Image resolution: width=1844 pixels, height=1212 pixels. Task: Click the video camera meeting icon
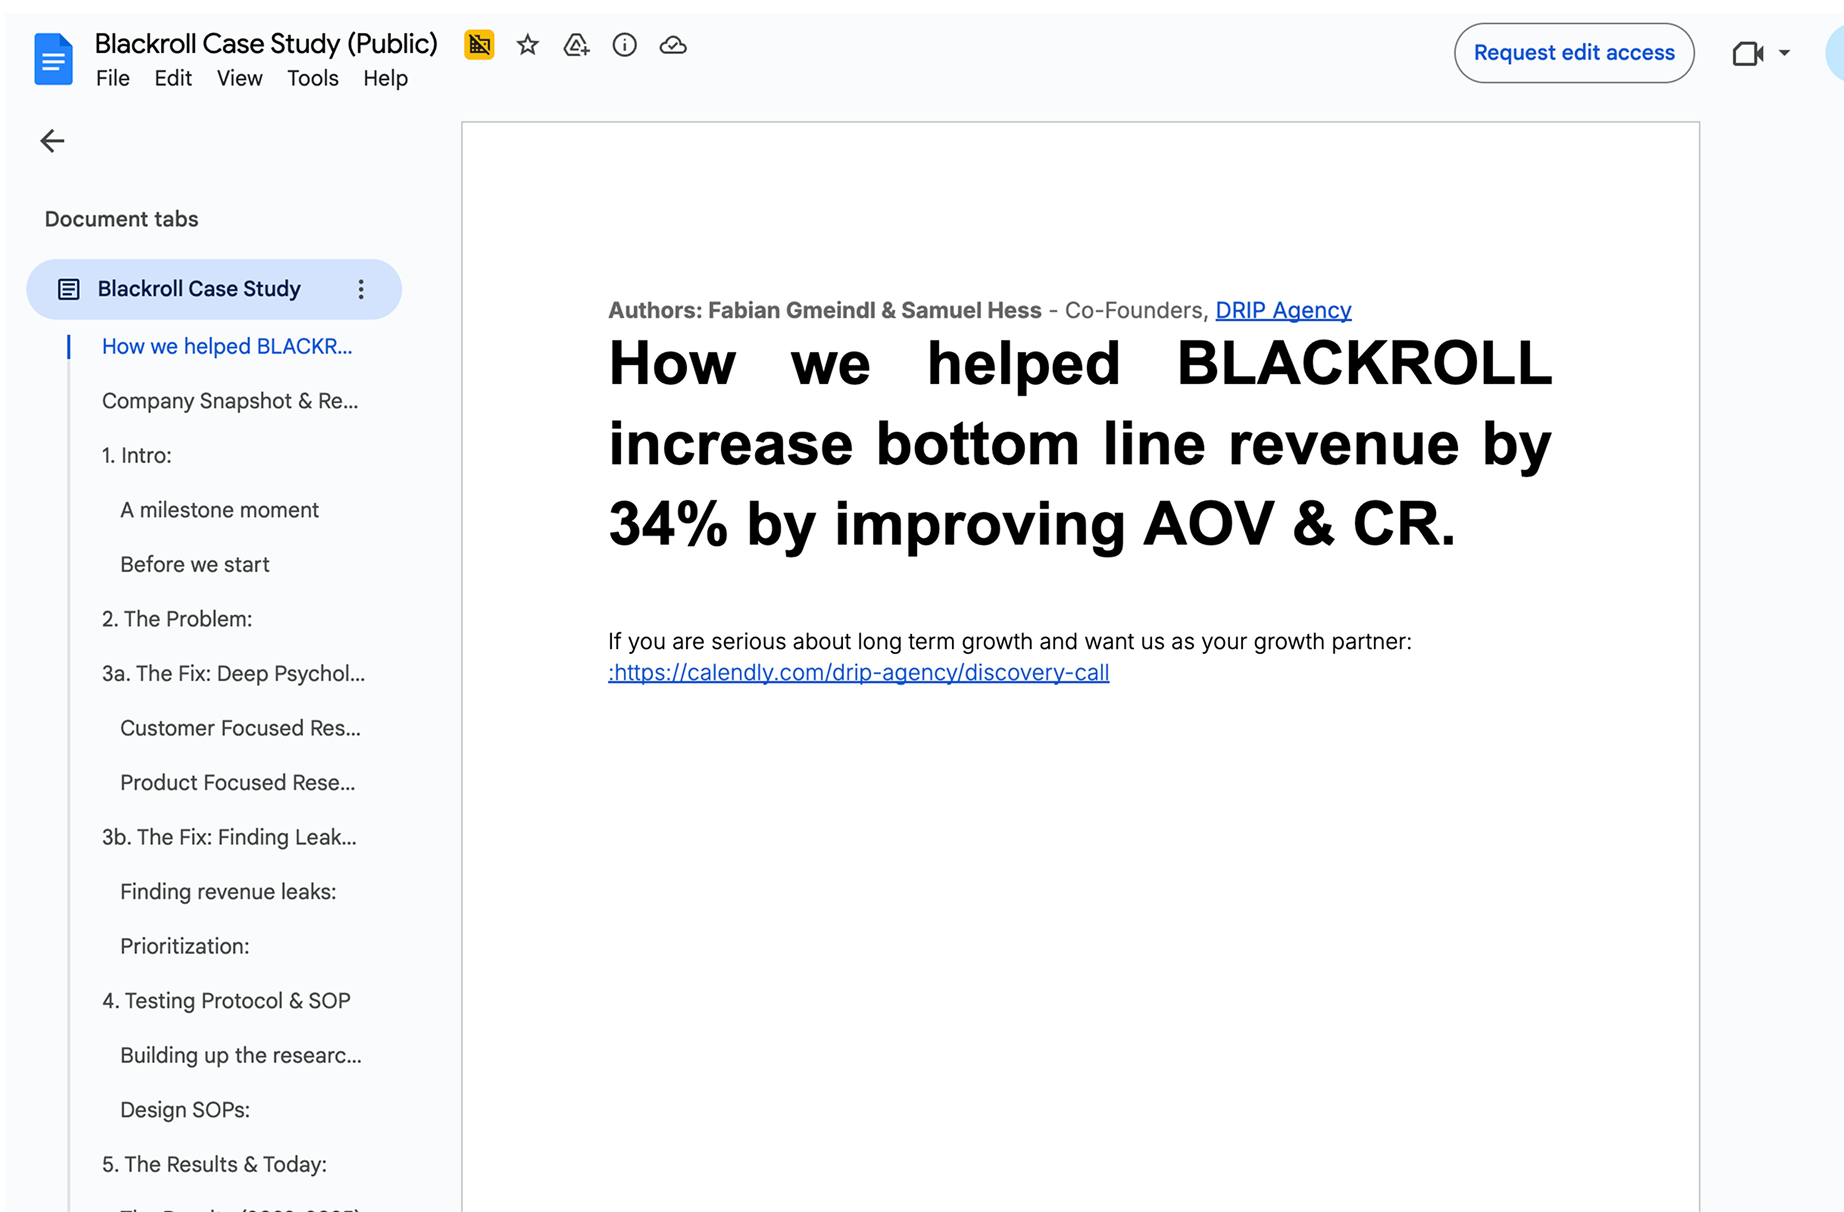coord(1747,53)
